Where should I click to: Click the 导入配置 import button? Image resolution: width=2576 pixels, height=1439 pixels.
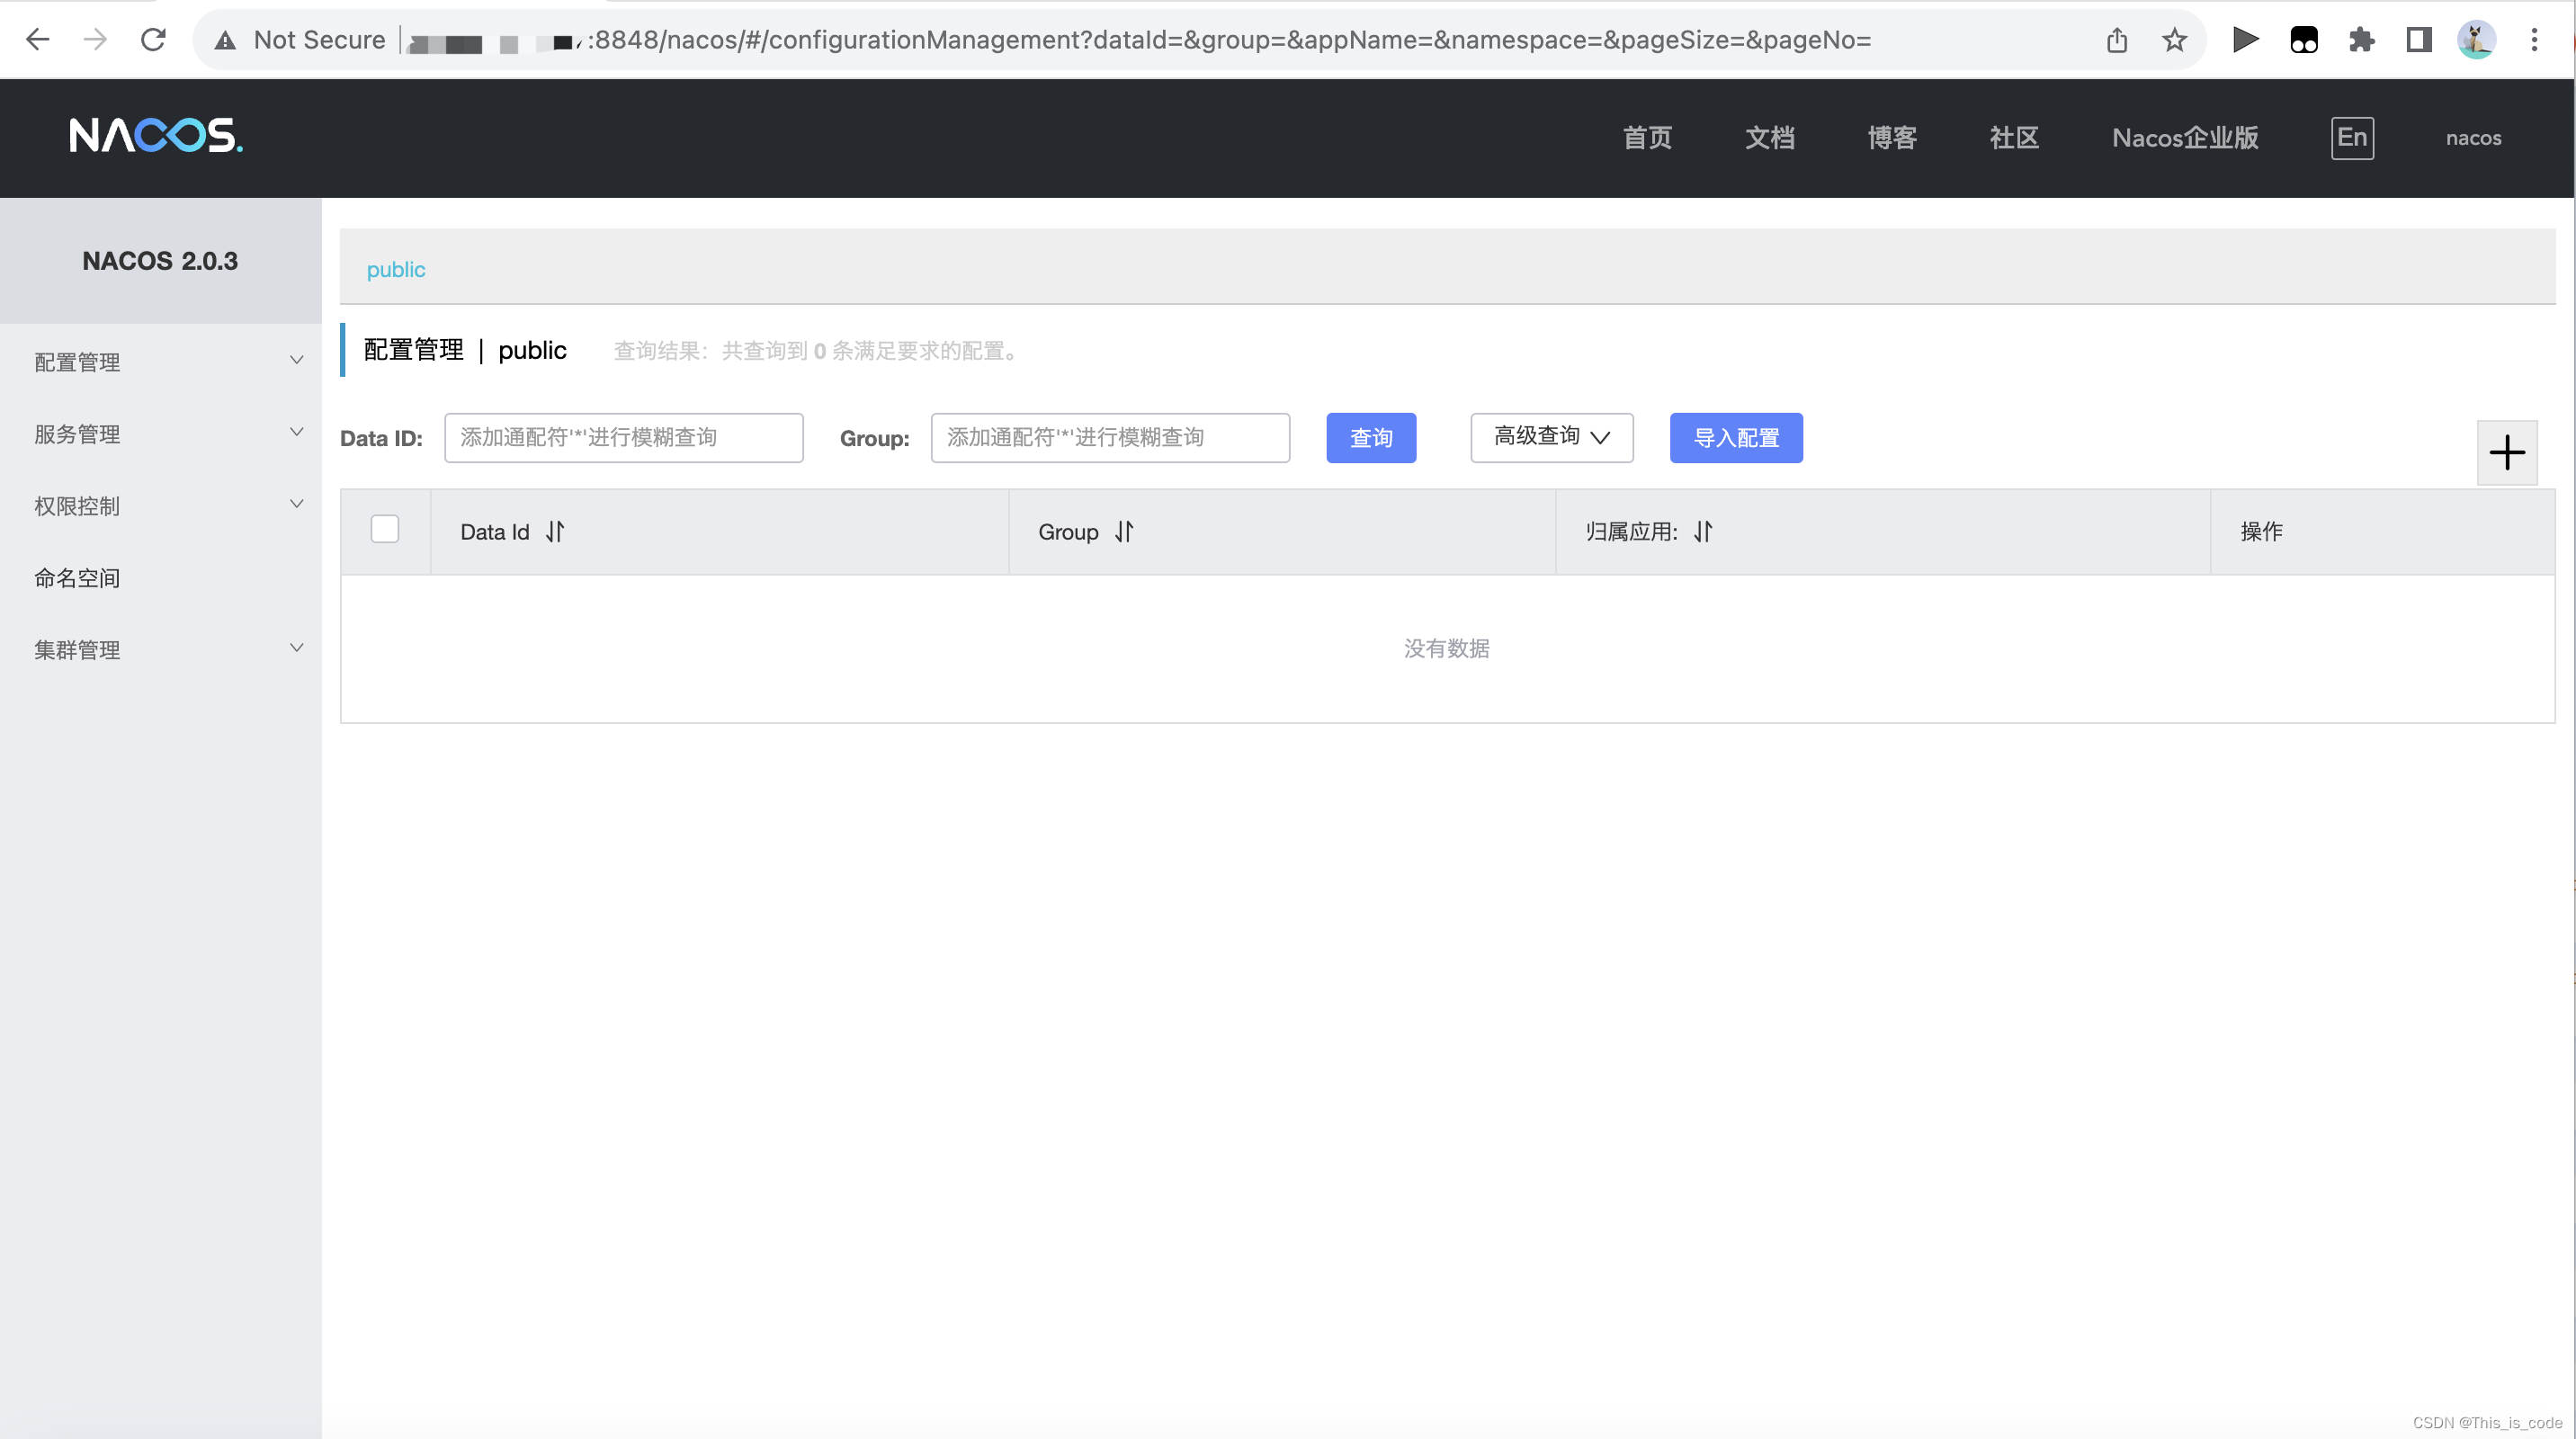click(x=1735, y=438)
